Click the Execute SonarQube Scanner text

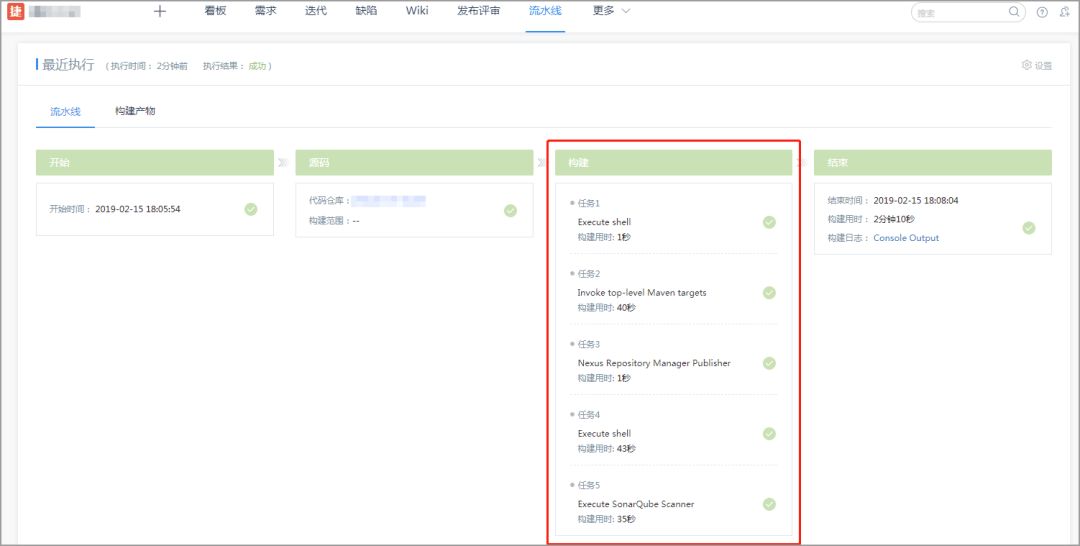click(x=636, y=504)
